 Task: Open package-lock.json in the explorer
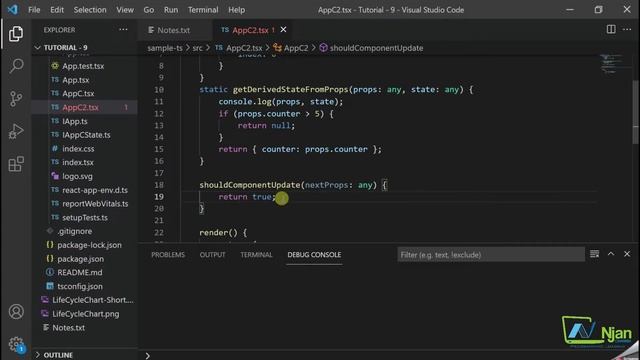(89, 245)
